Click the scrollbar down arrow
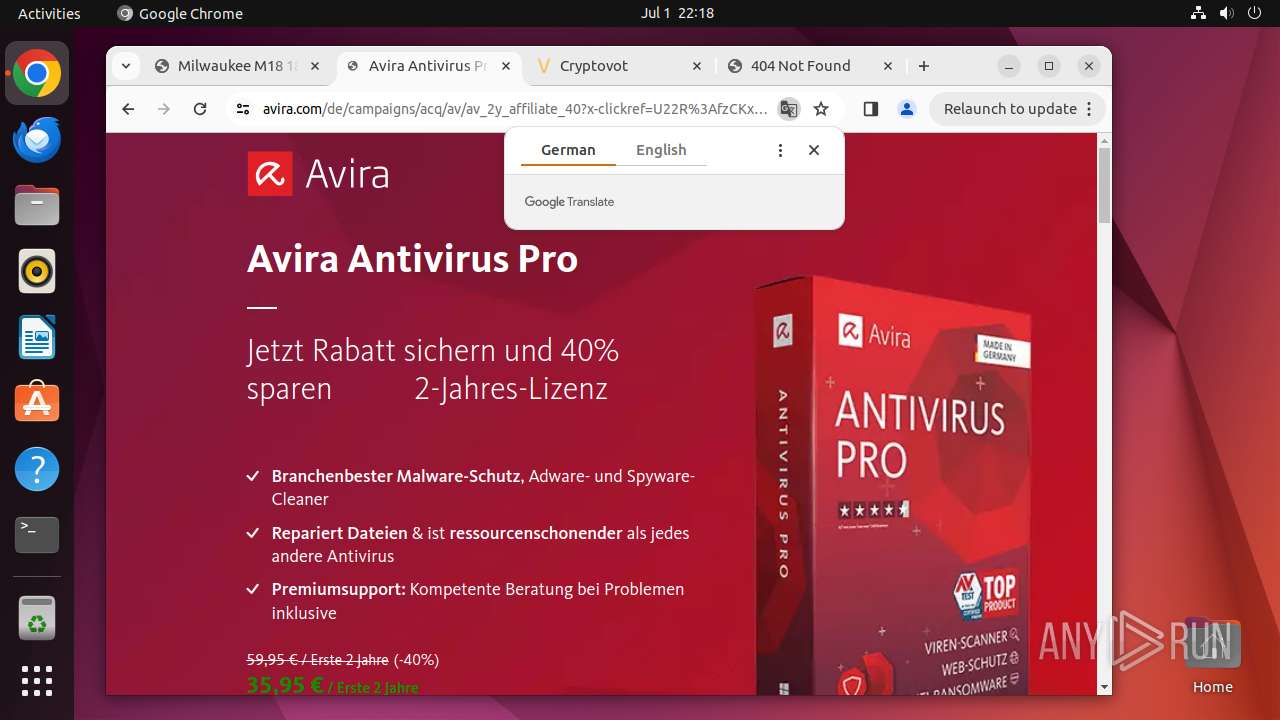The height and width of the screenshot is (720, 1280). tap(1104, 687)
